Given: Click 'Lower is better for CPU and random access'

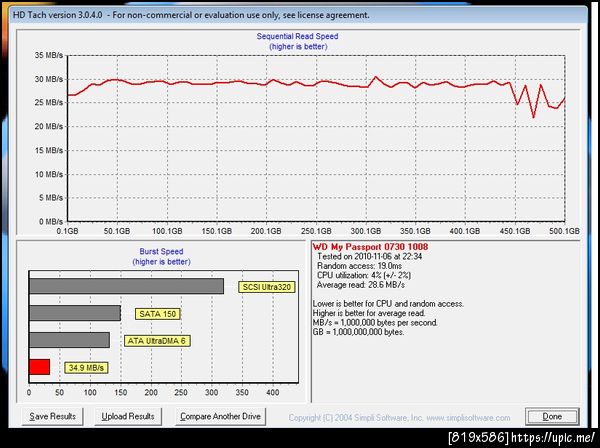Looking at the screenshot, I should (388, 304).
